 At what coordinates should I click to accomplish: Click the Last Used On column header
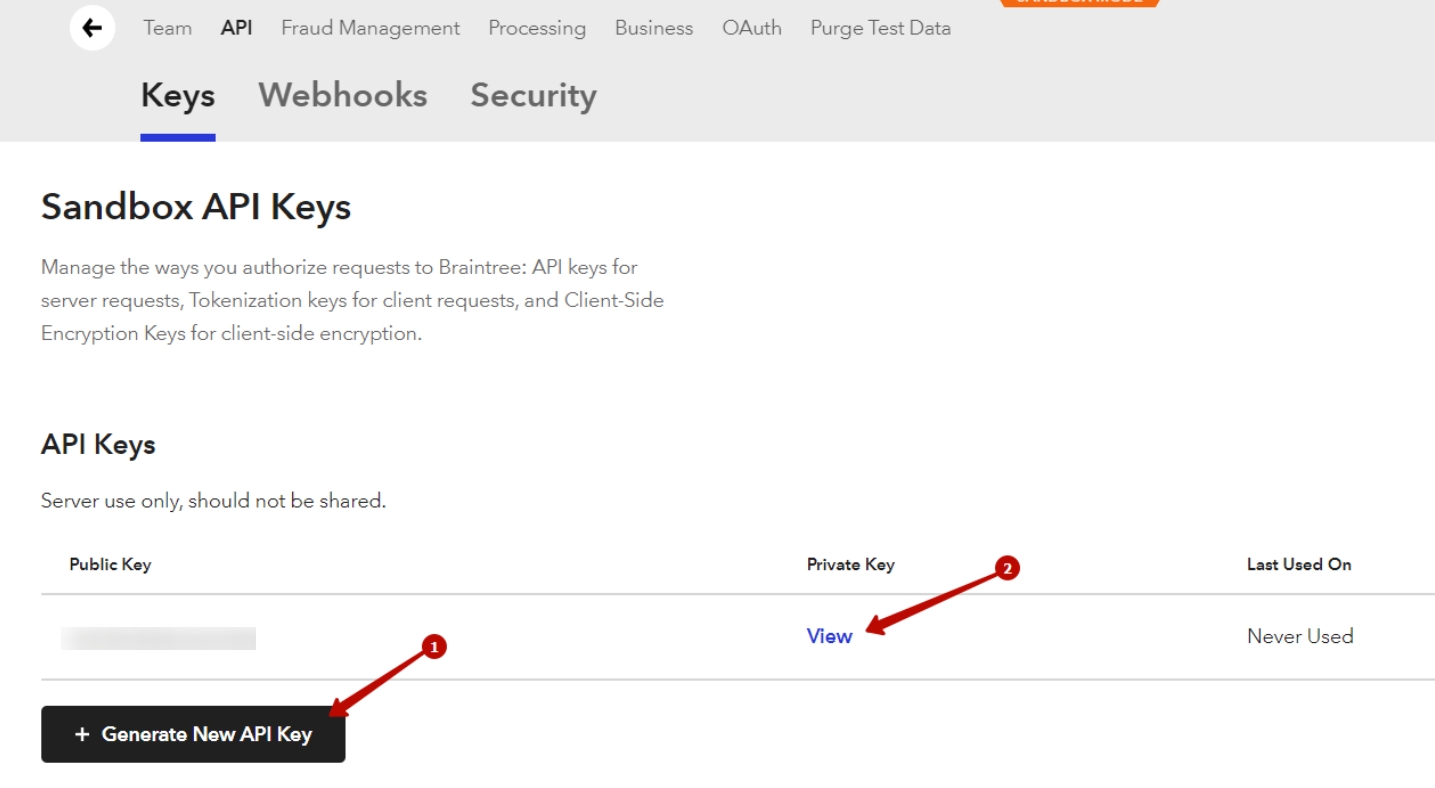coord(1298,565)
